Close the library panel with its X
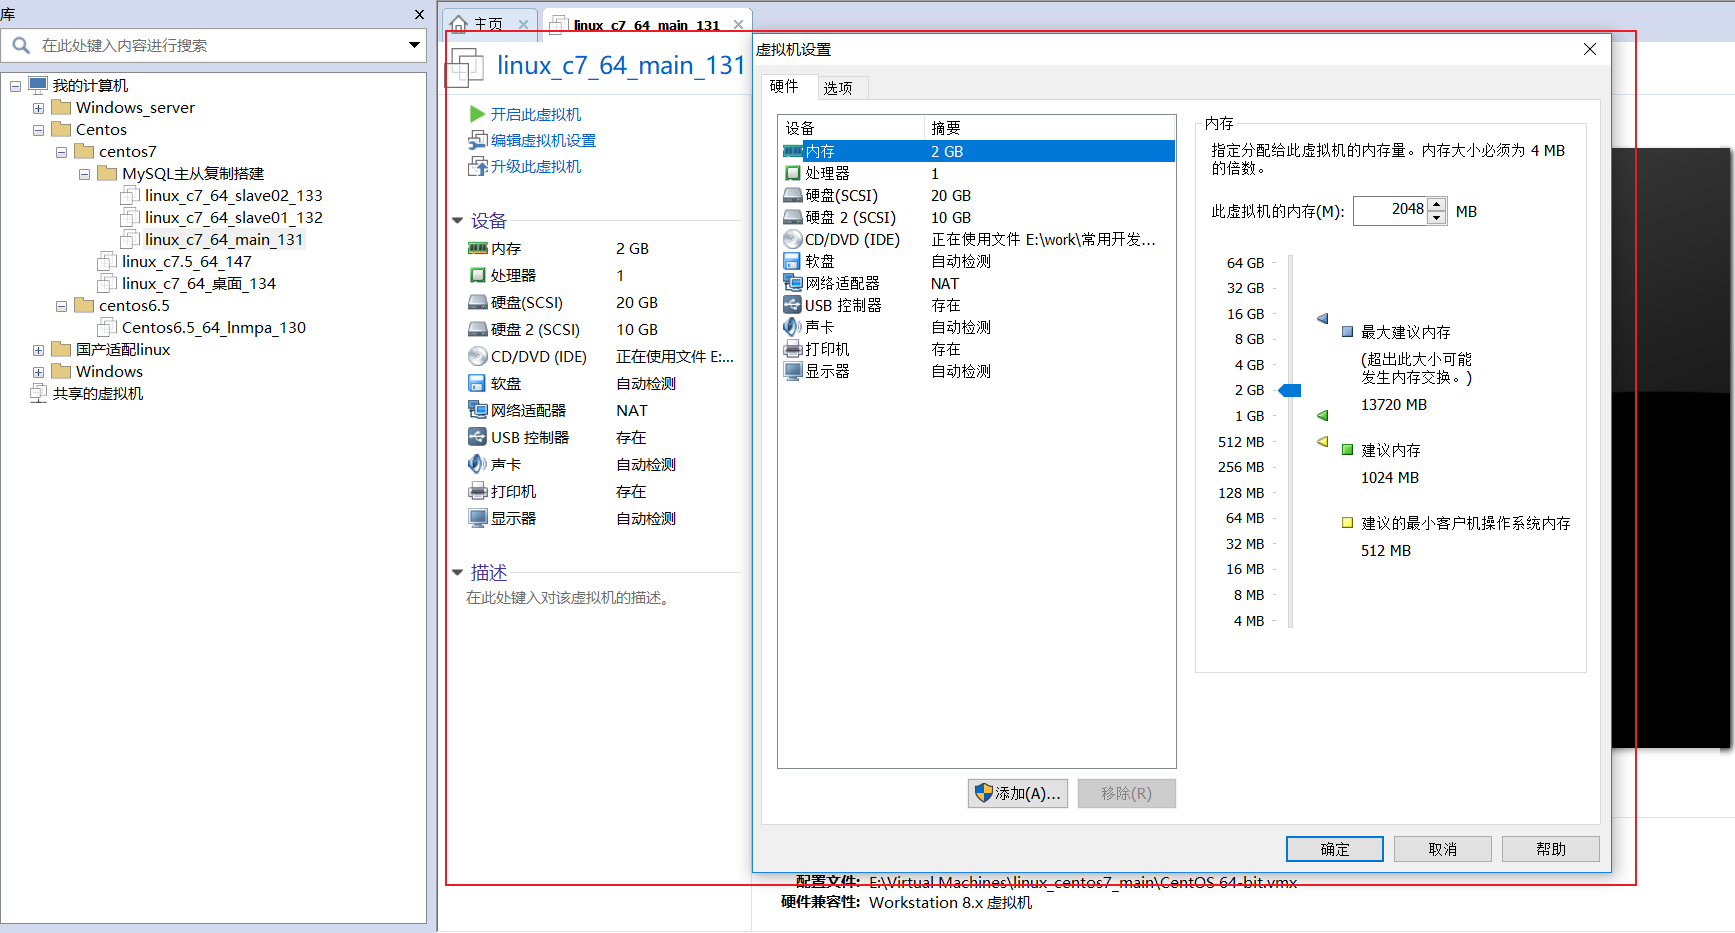 pos(420,15)
